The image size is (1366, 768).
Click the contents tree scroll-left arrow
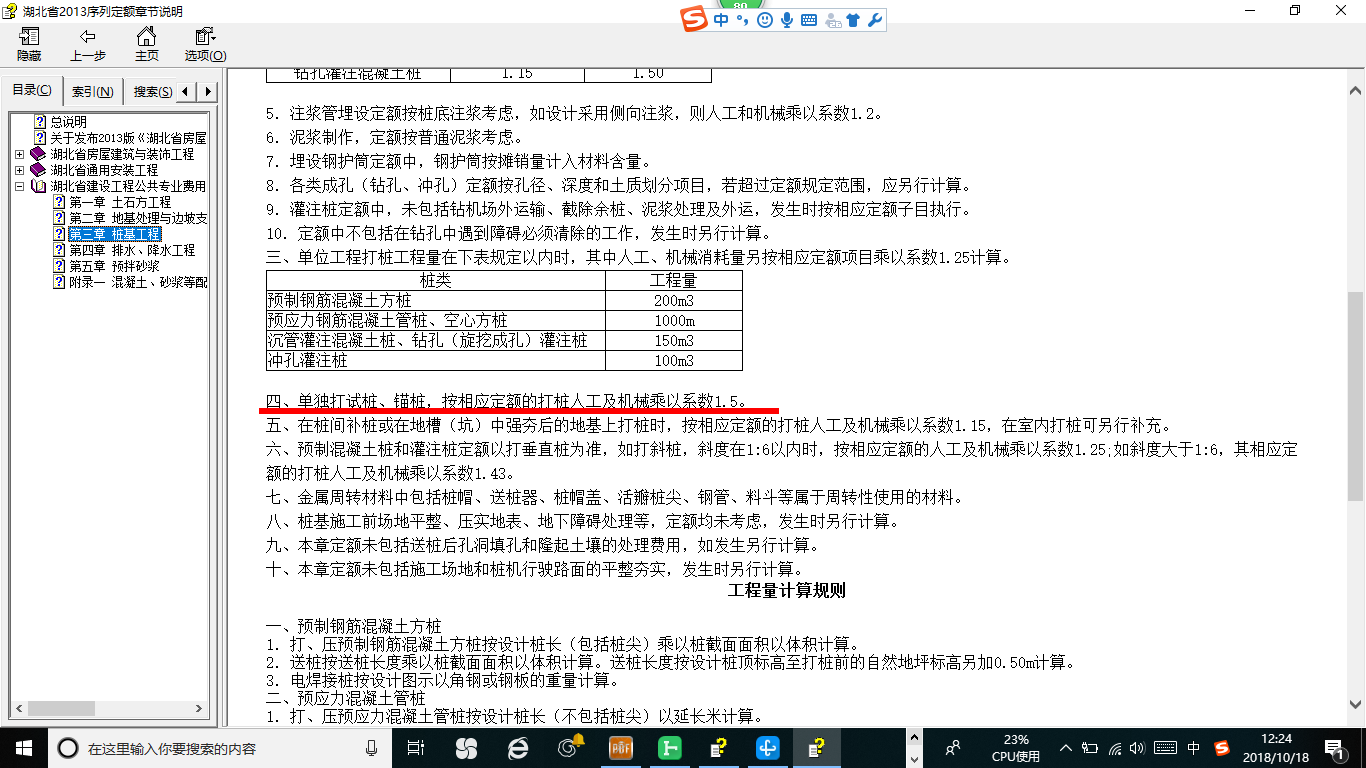click(17, 709)
